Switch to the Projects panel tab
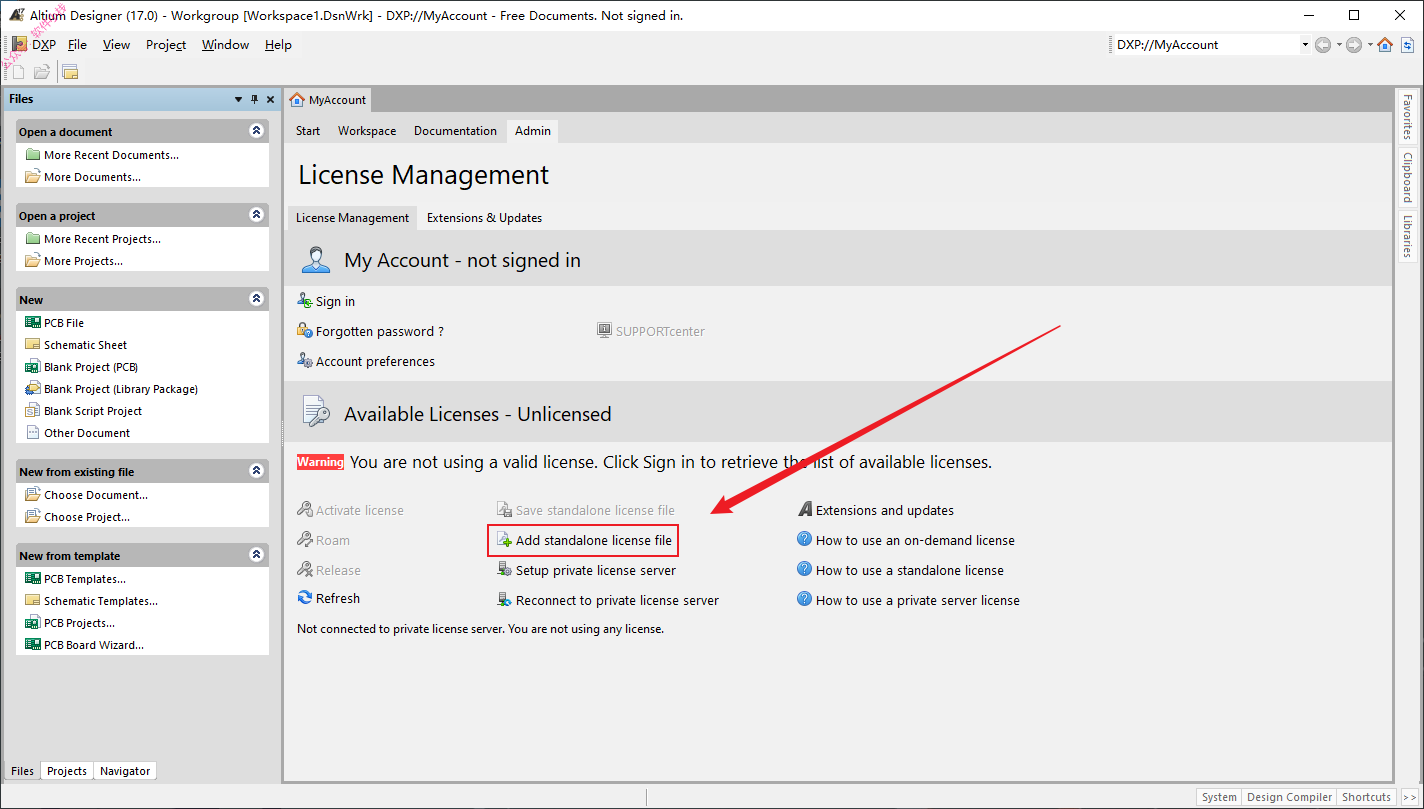The height and width of the screenshot is (809, 1424). click(x=67, y=771)
